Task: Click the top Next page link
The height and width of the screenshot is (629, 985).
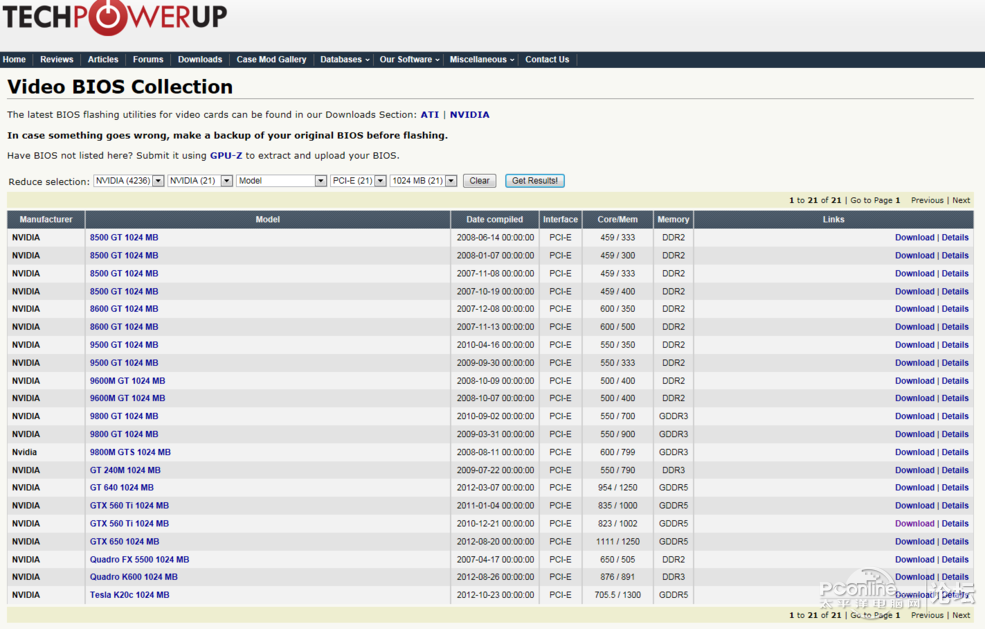Action: click(x=961, y=200)
